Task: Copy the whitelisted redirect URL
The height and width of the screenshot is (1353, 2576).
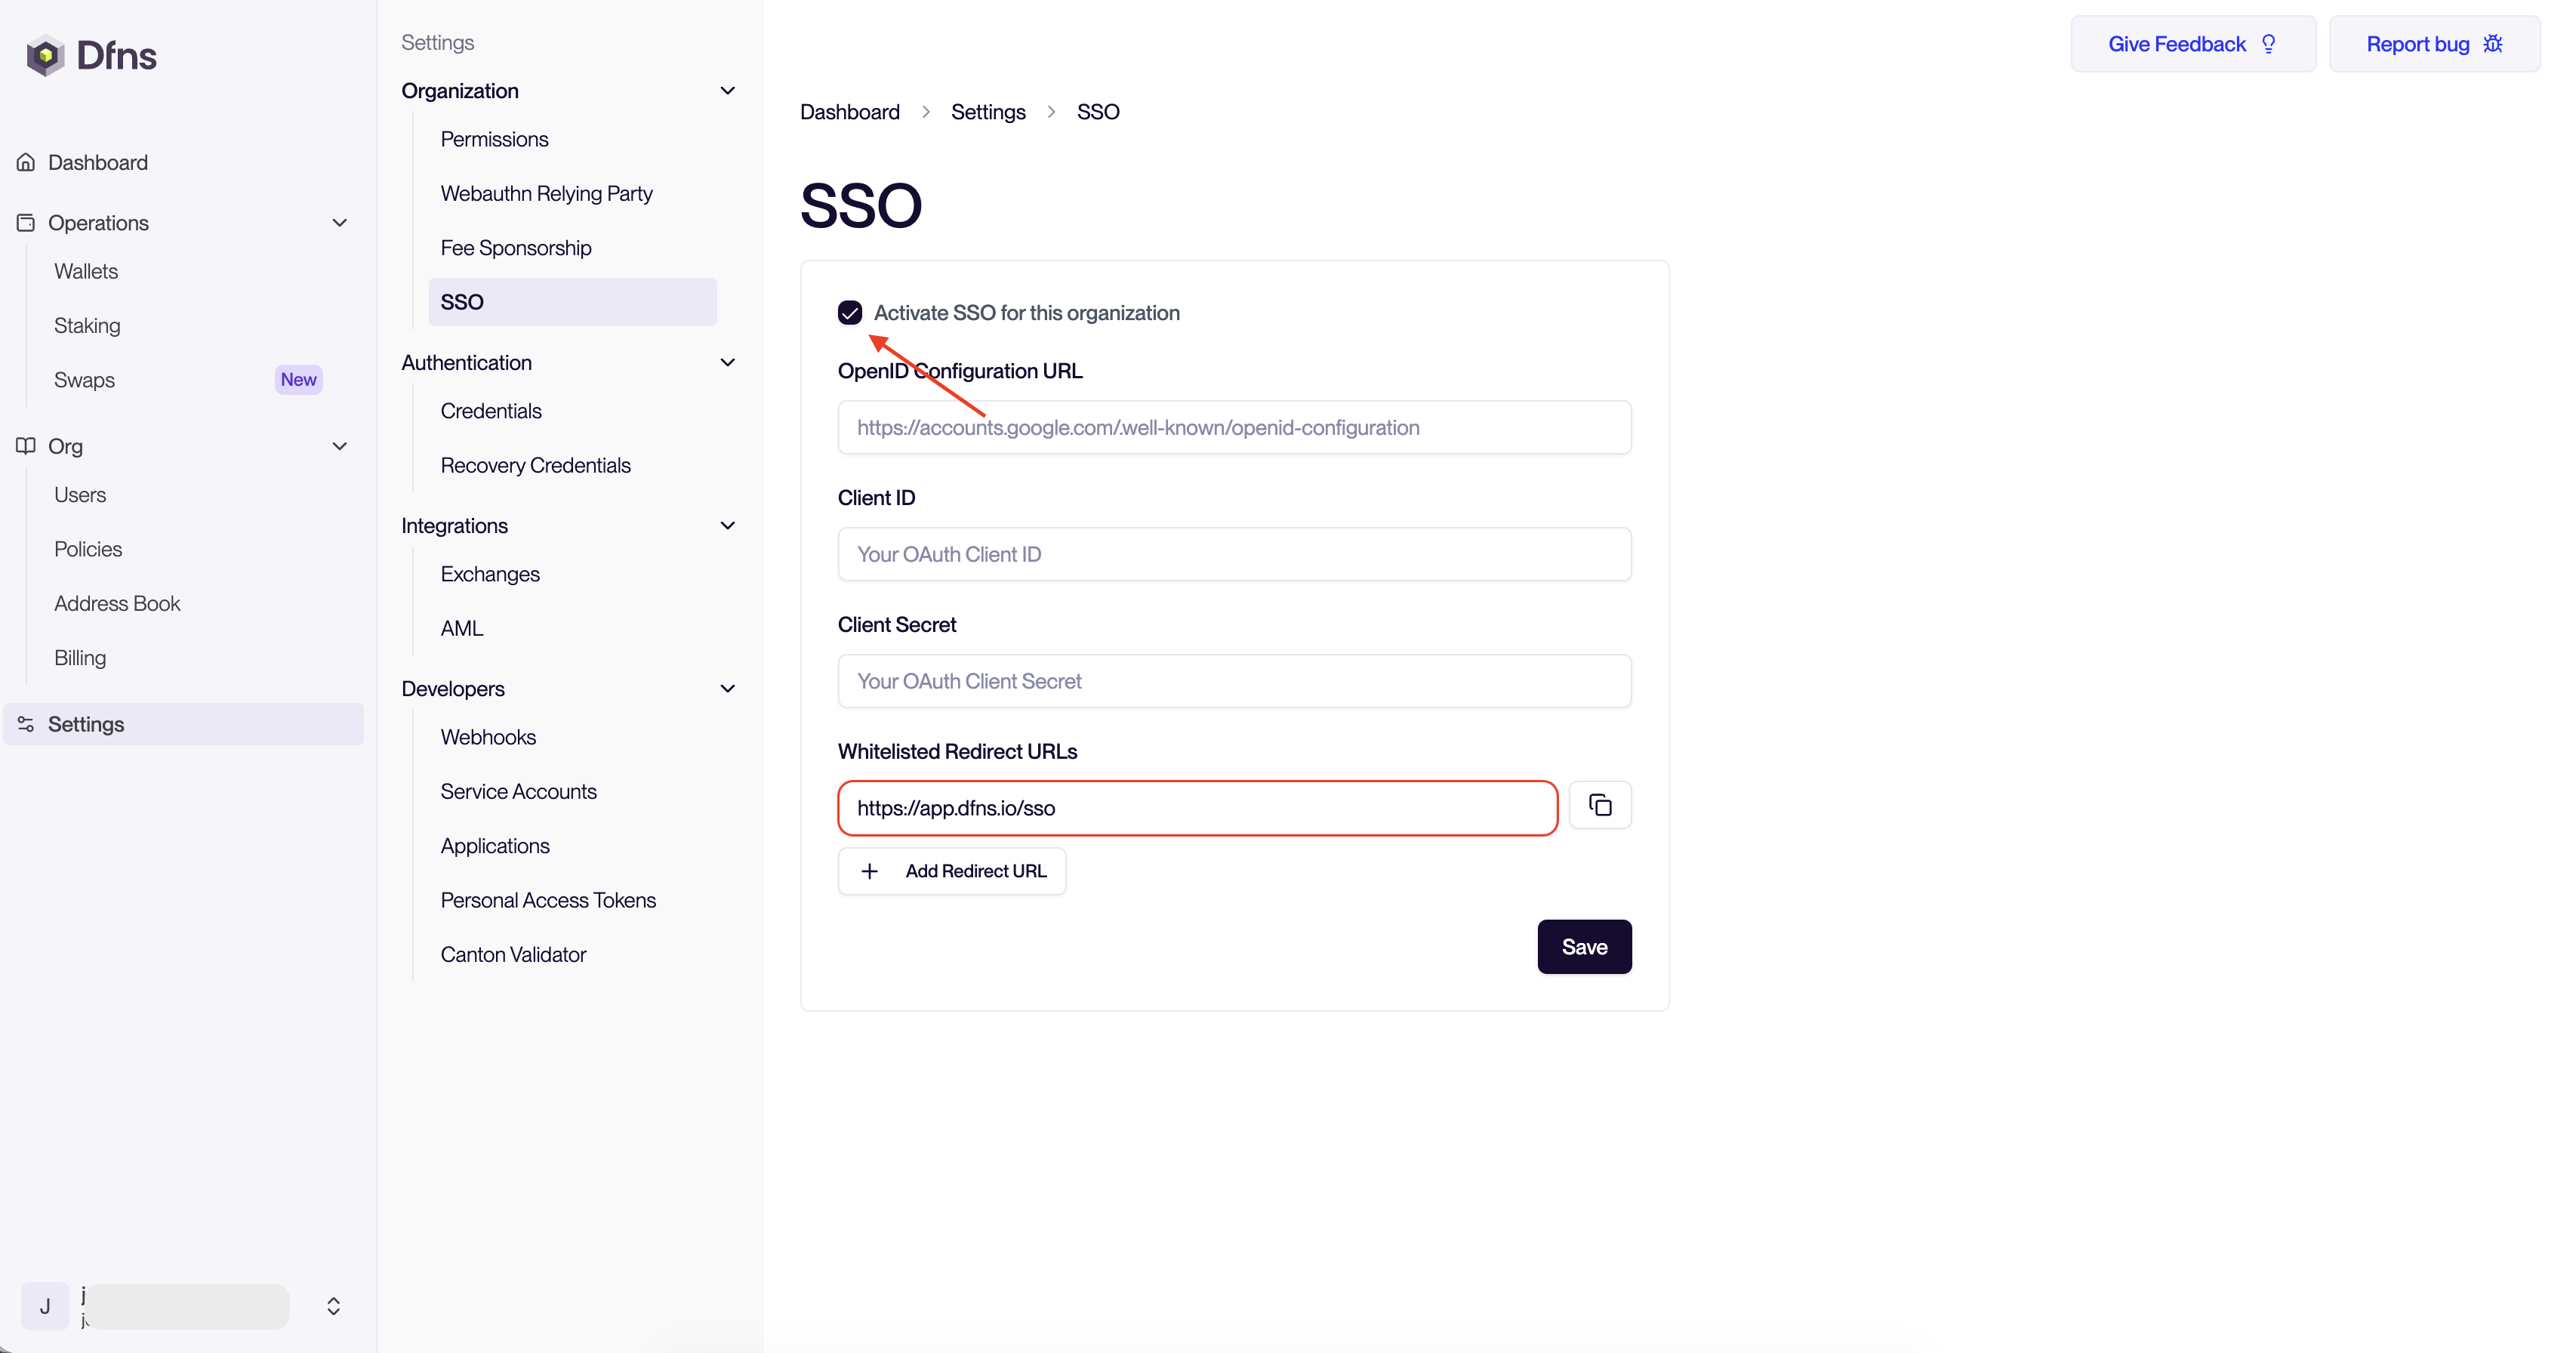Action: pyautogui.click(x=1600, y=805)
